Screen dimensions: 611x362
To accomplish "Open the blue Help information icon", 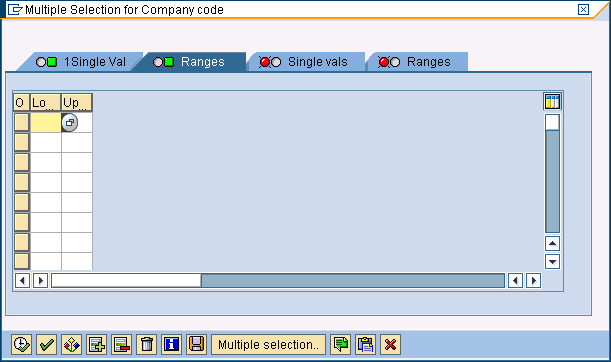I will pos(171,344).
